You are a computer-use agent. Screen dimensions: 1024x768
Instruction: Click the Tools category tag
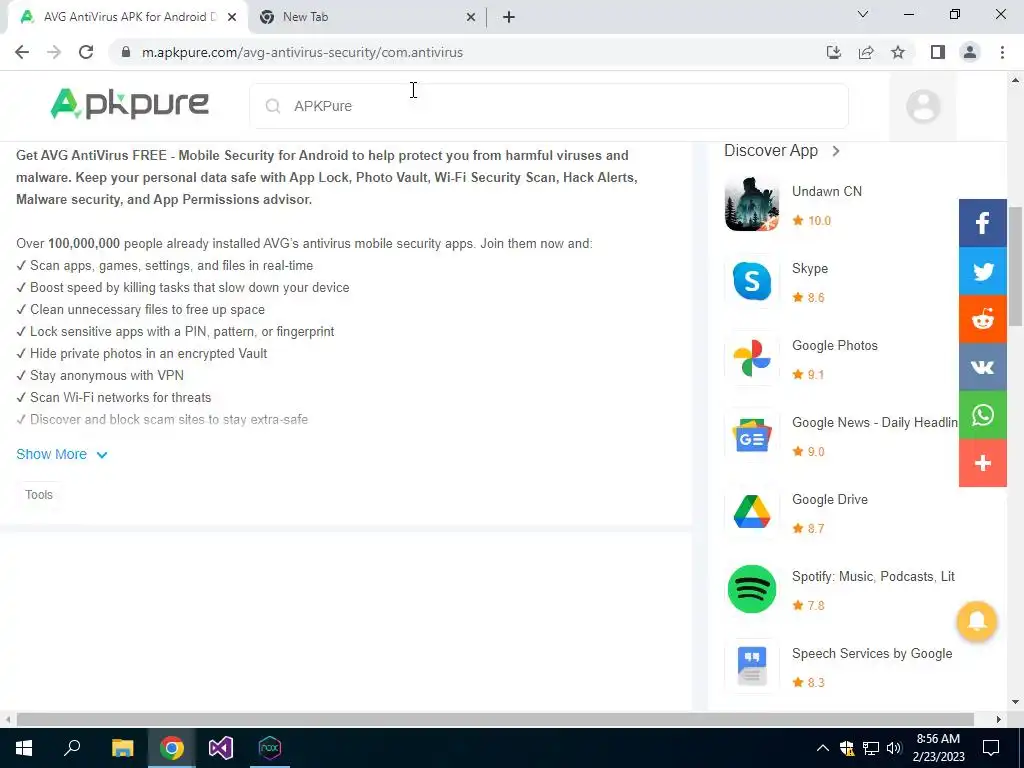tap(39, 495)
